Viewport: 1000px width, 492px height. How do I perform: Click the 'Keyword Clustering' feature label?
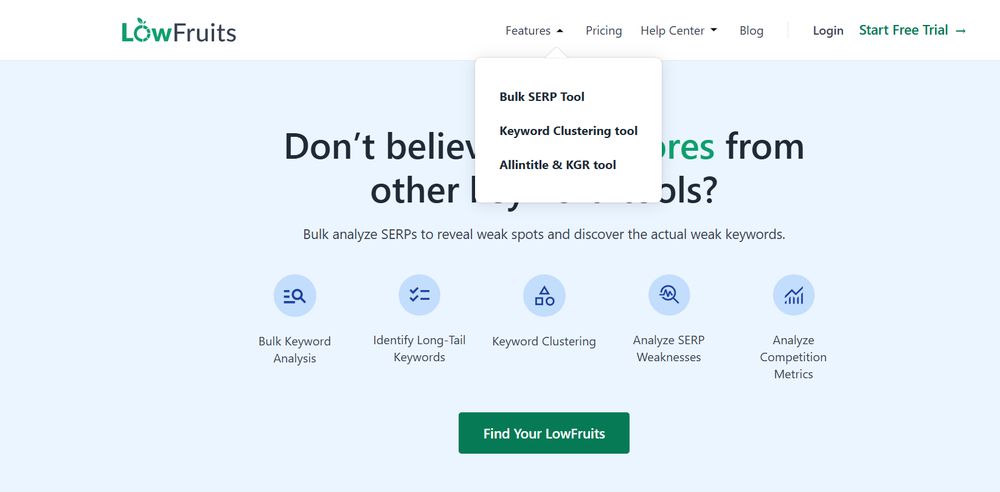tap(544, 341)
